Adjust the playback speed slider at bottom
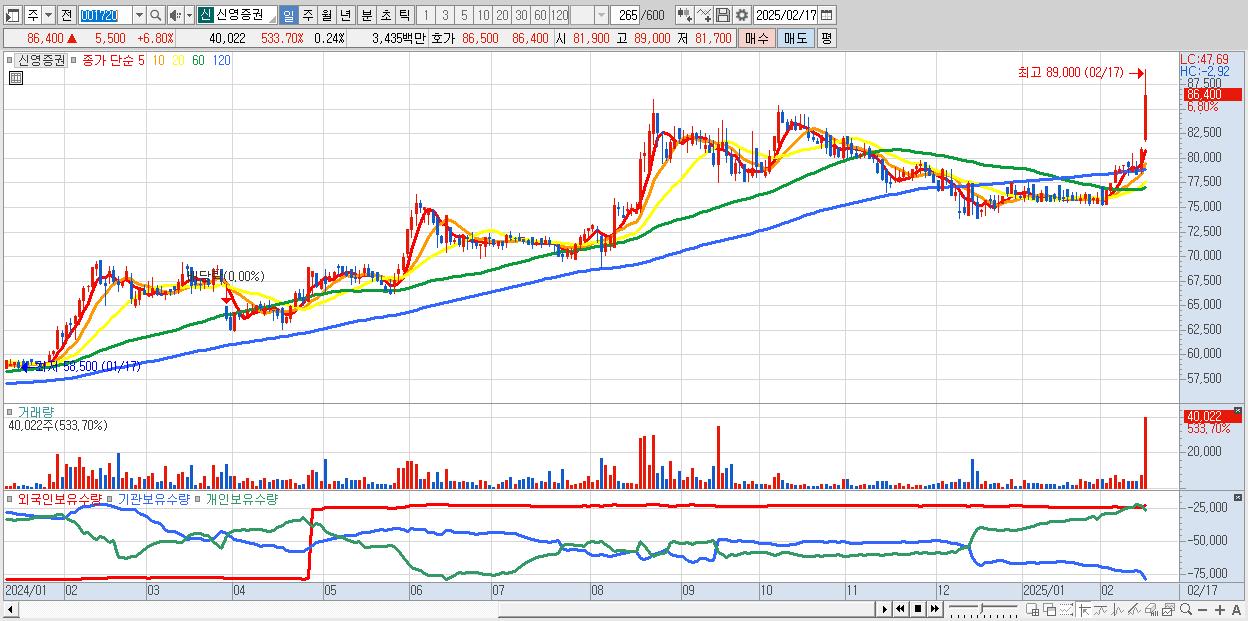This screenshot has height=621, width=1248. point(983,609)
